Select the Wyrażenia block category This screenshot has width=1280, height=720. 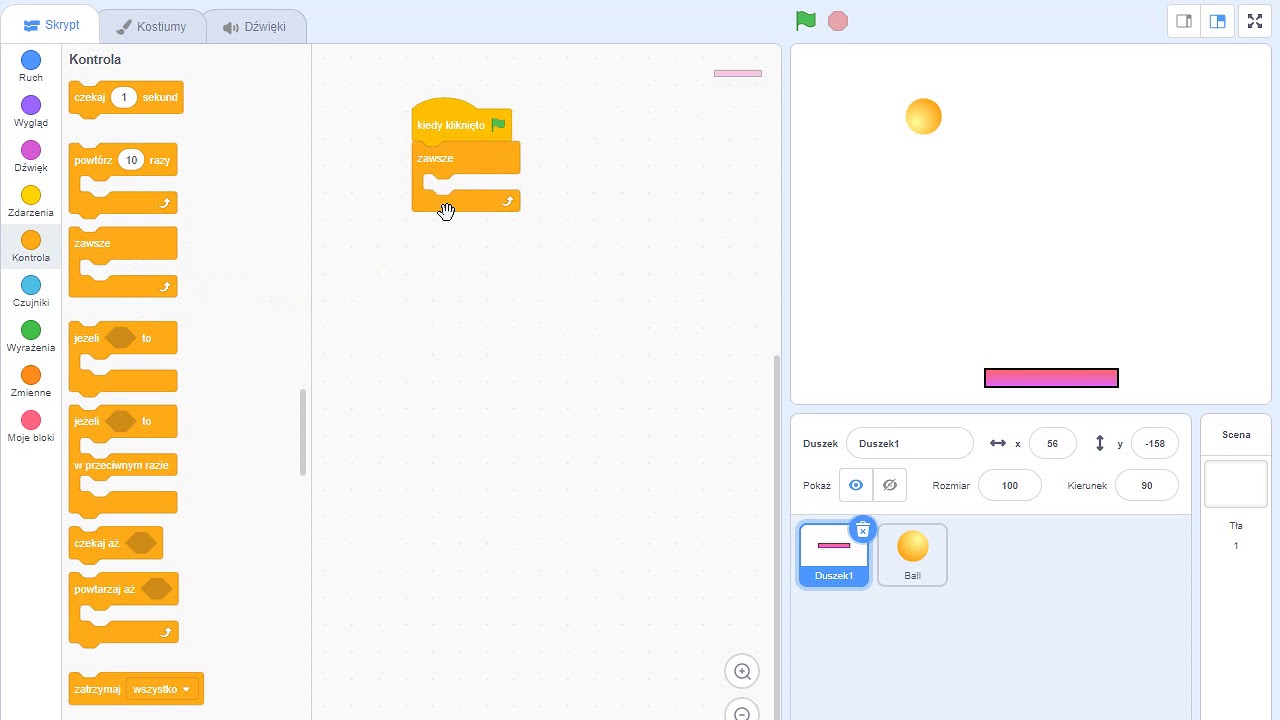31,337
